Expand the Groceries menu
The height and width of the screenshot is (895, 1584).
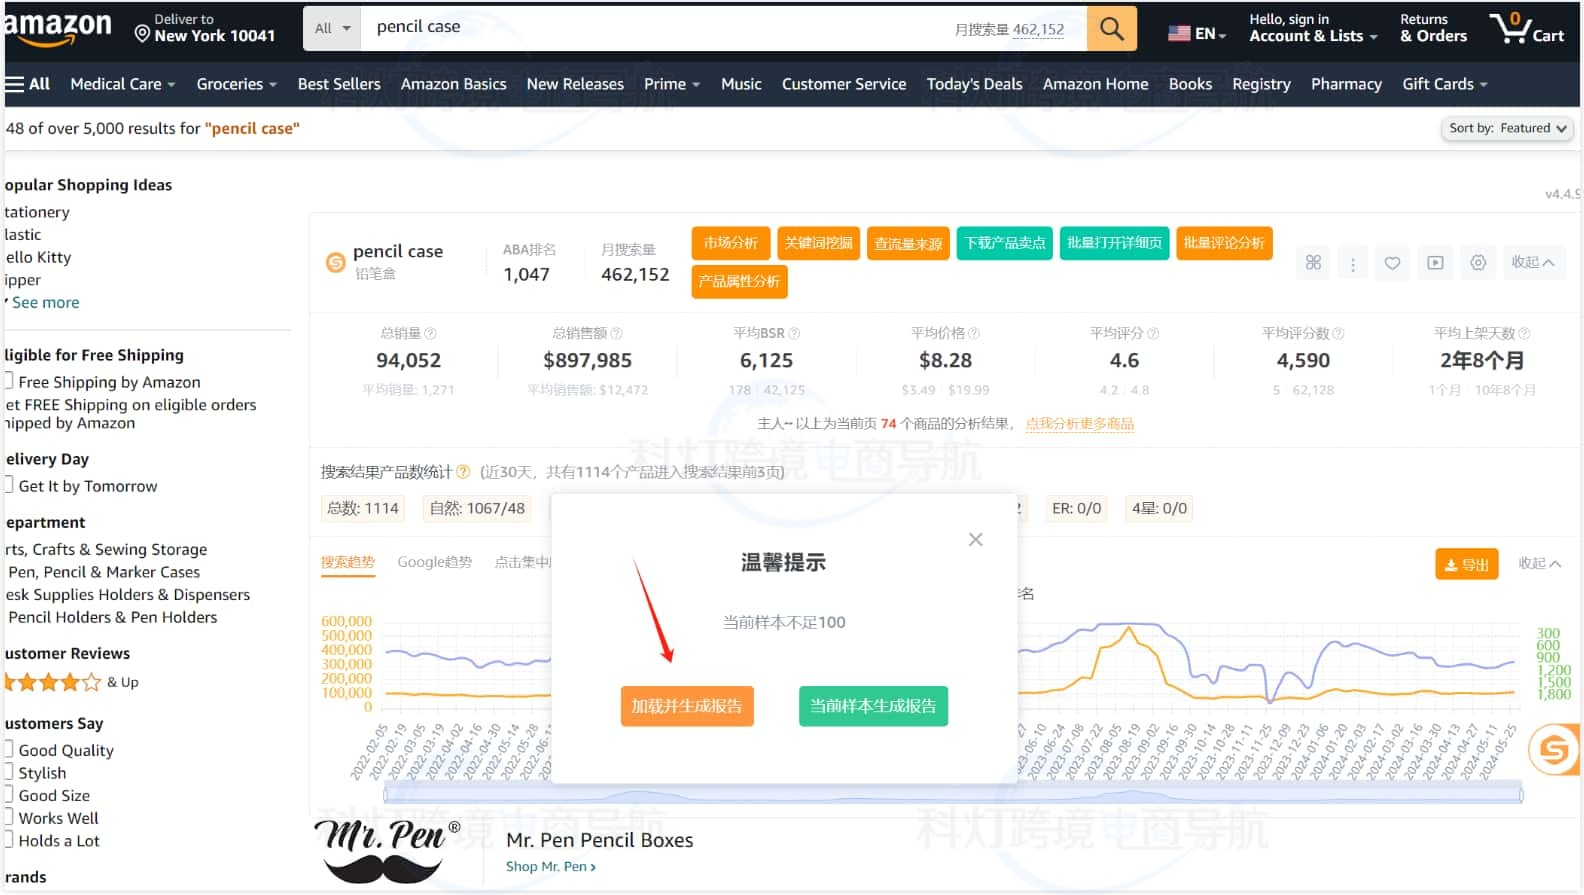pyautogui.click(x=236, y=84)
